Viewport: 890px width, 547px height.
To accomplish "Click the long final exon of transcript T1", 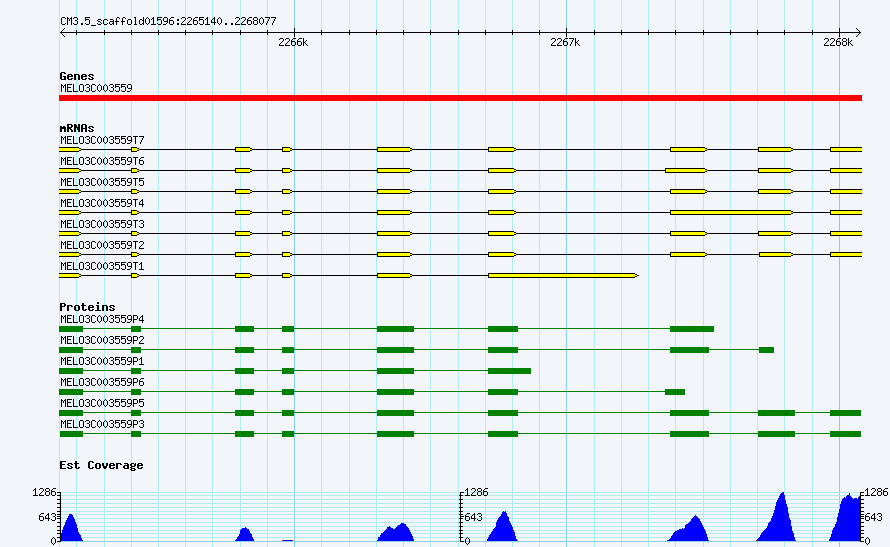I will pos(563,276).
